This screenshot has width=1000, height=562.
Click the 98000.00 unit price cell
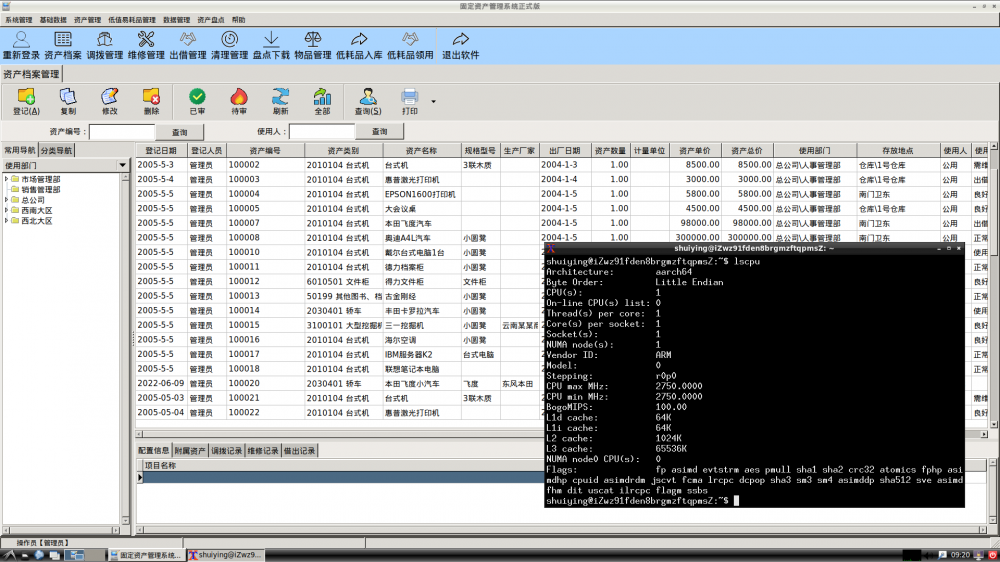pos(695,223)
